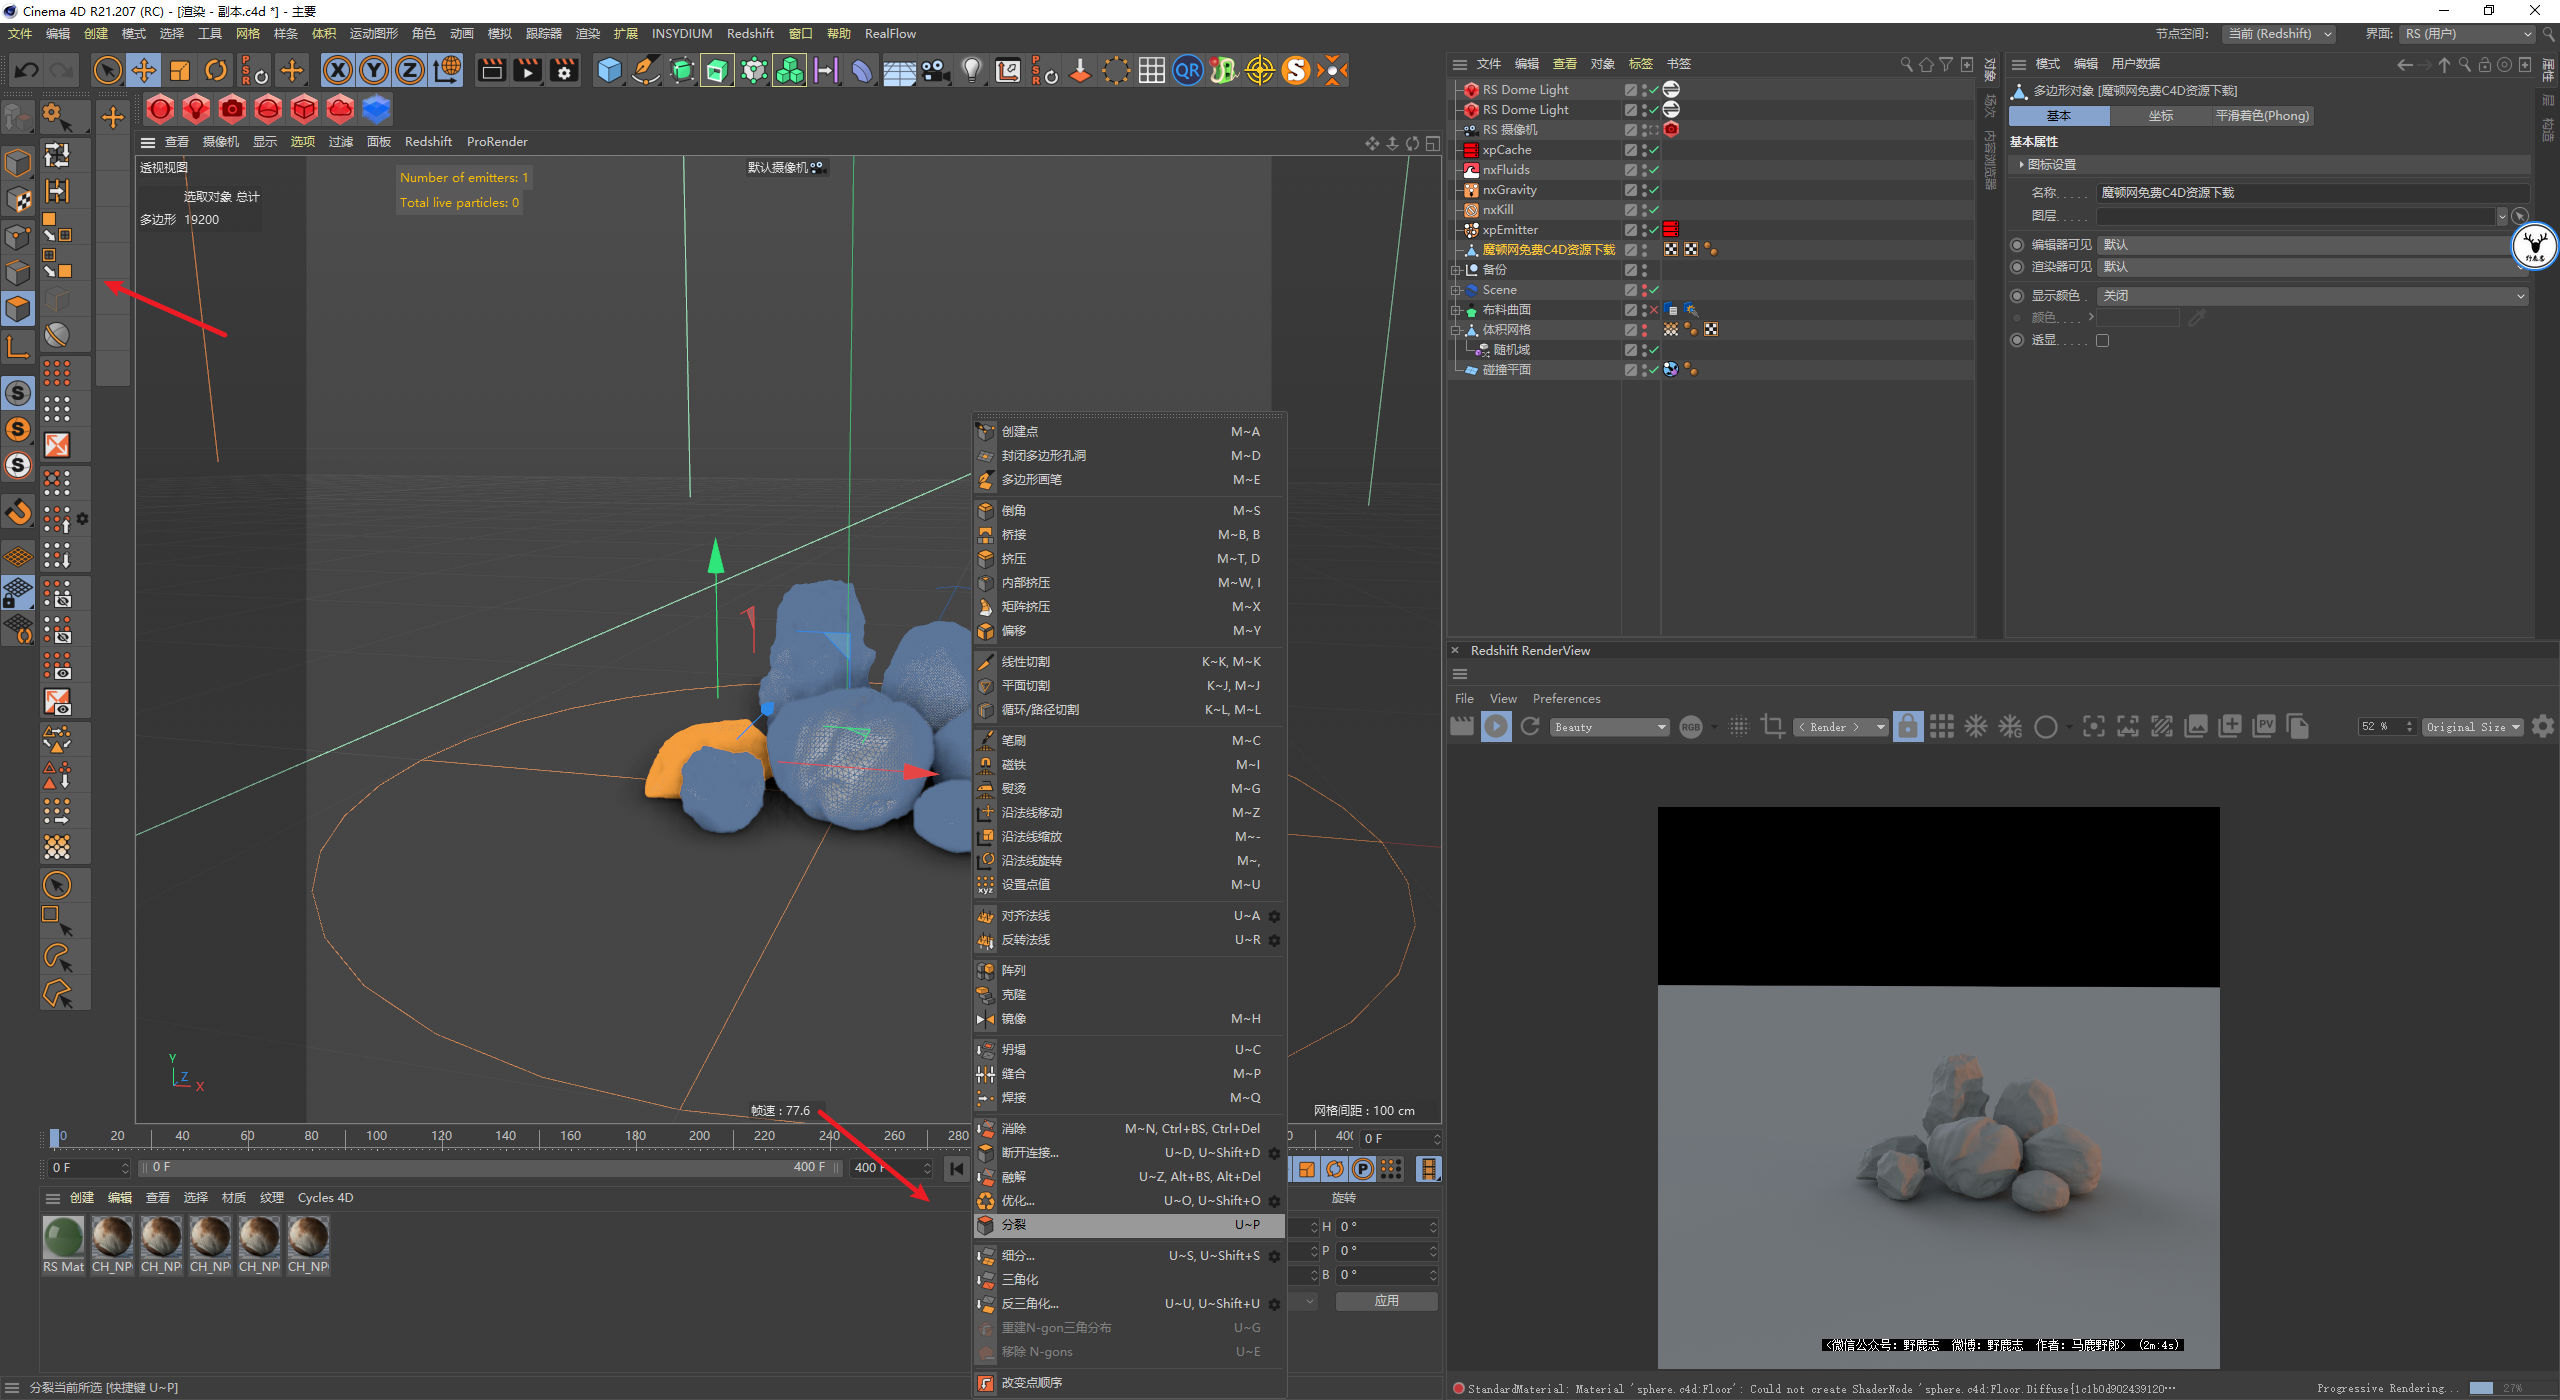The width and height of the screenshot is (2560, 1400).
Task: Click the Undo arrow icon
Action: pos(27,70)
